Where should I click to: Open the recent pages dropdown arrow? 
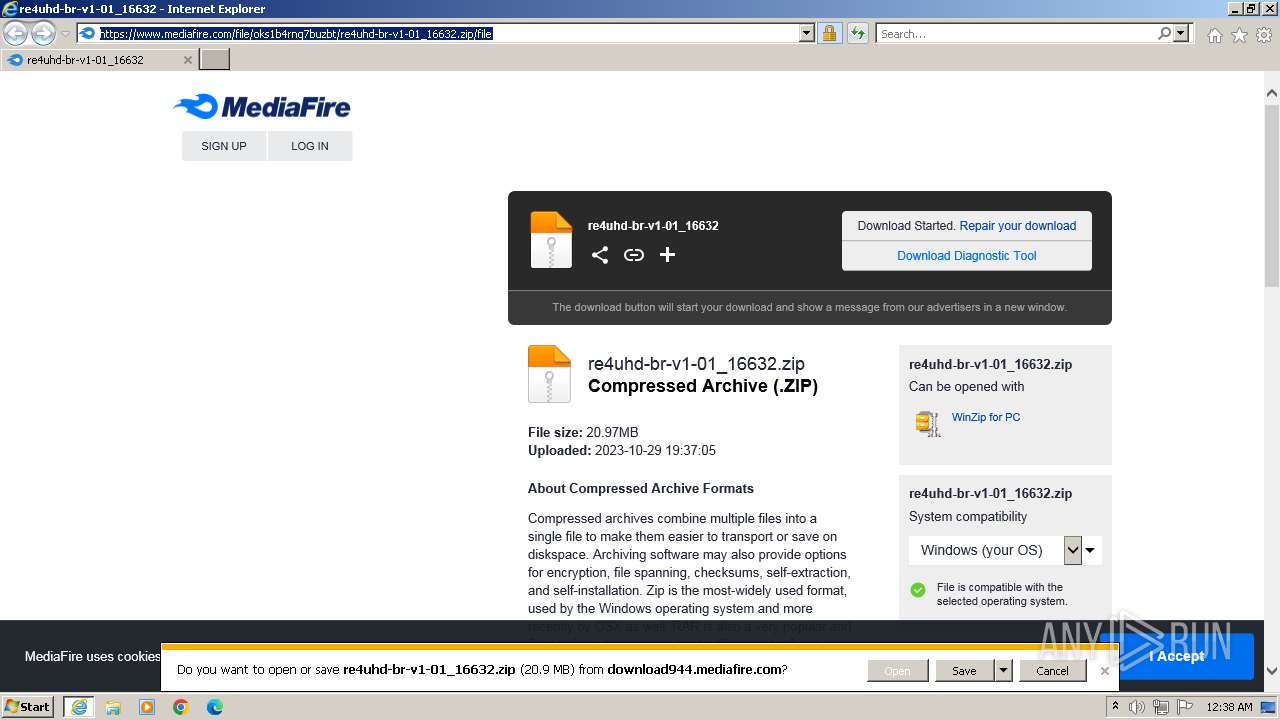[65, 33]
